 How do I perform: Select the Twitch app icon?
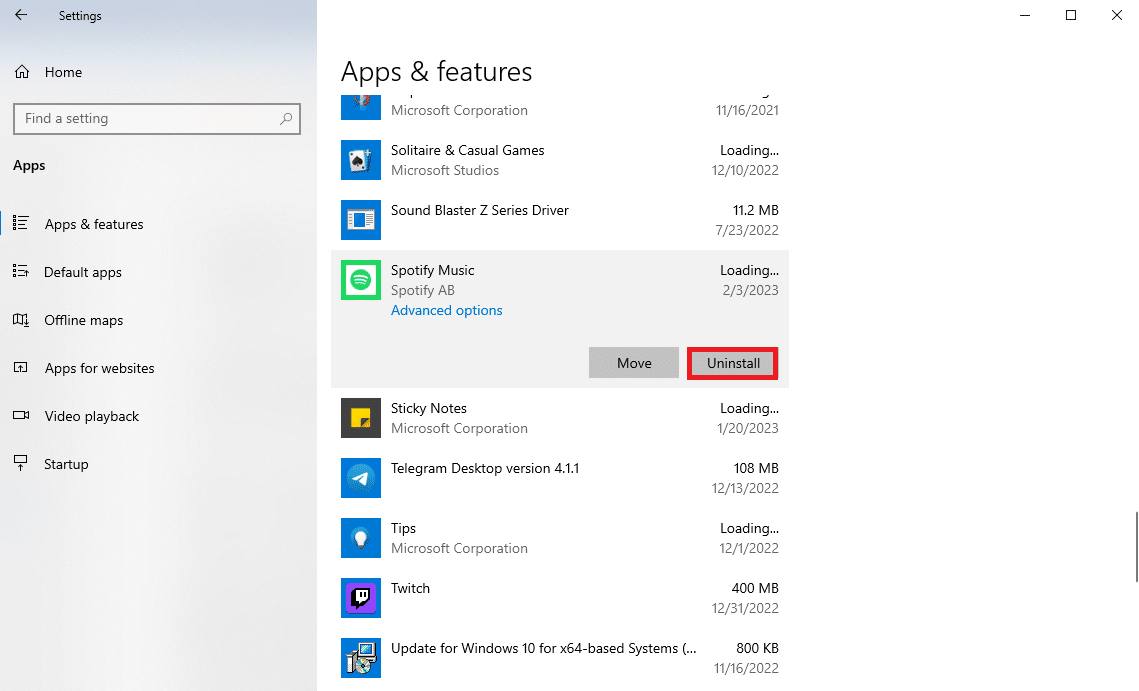361,598
